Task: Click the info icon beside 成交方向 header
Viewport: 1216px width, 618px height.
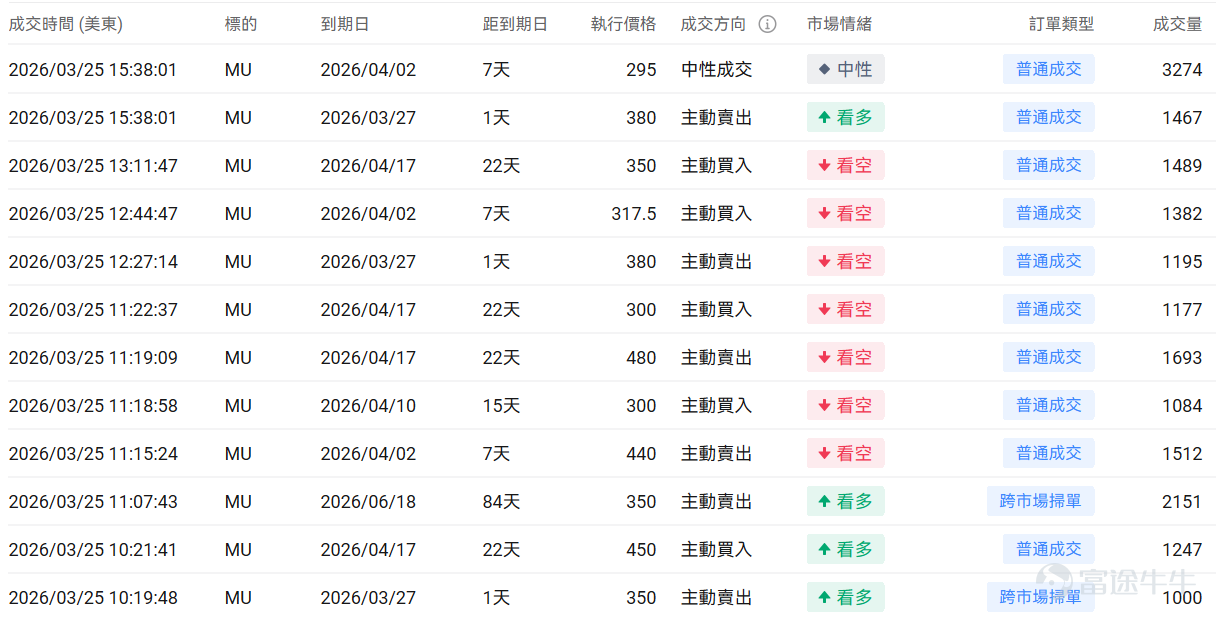Action: tap(767, 24)
